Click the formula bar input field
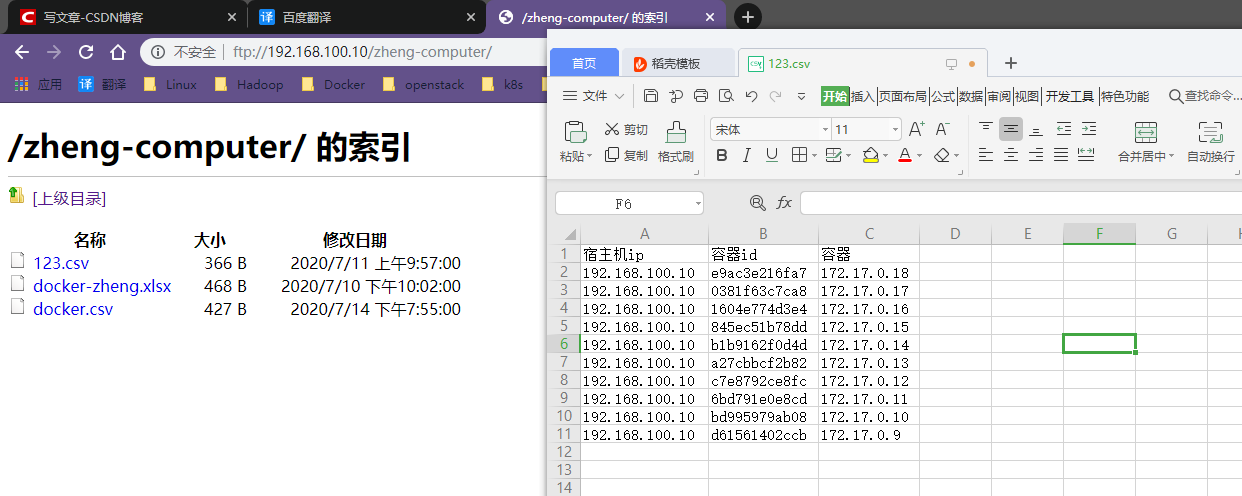Viewport: 1242px width, 496px height. click(x=1020, y=203)
